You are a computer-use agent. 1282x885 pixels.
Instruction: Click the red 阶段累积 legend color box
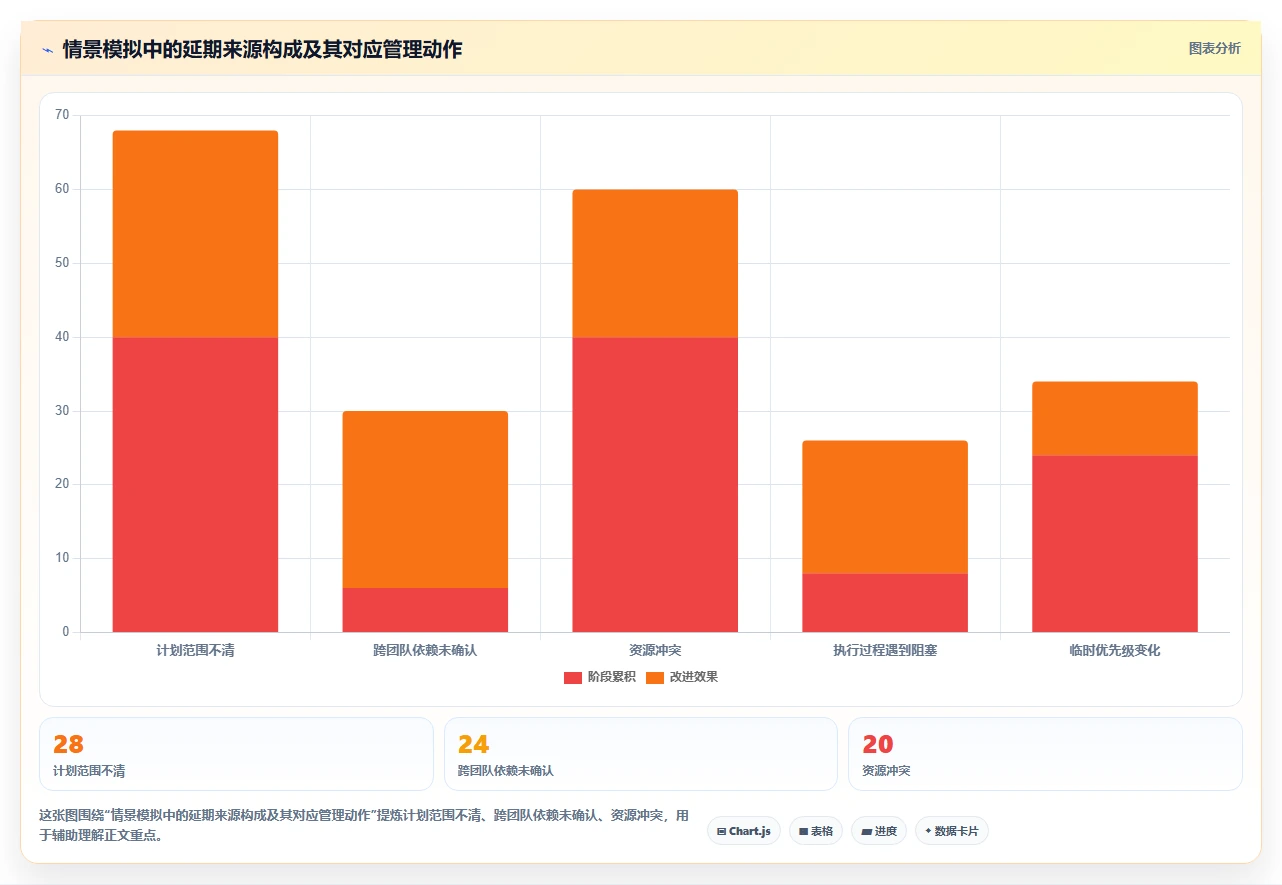(573, 677)
